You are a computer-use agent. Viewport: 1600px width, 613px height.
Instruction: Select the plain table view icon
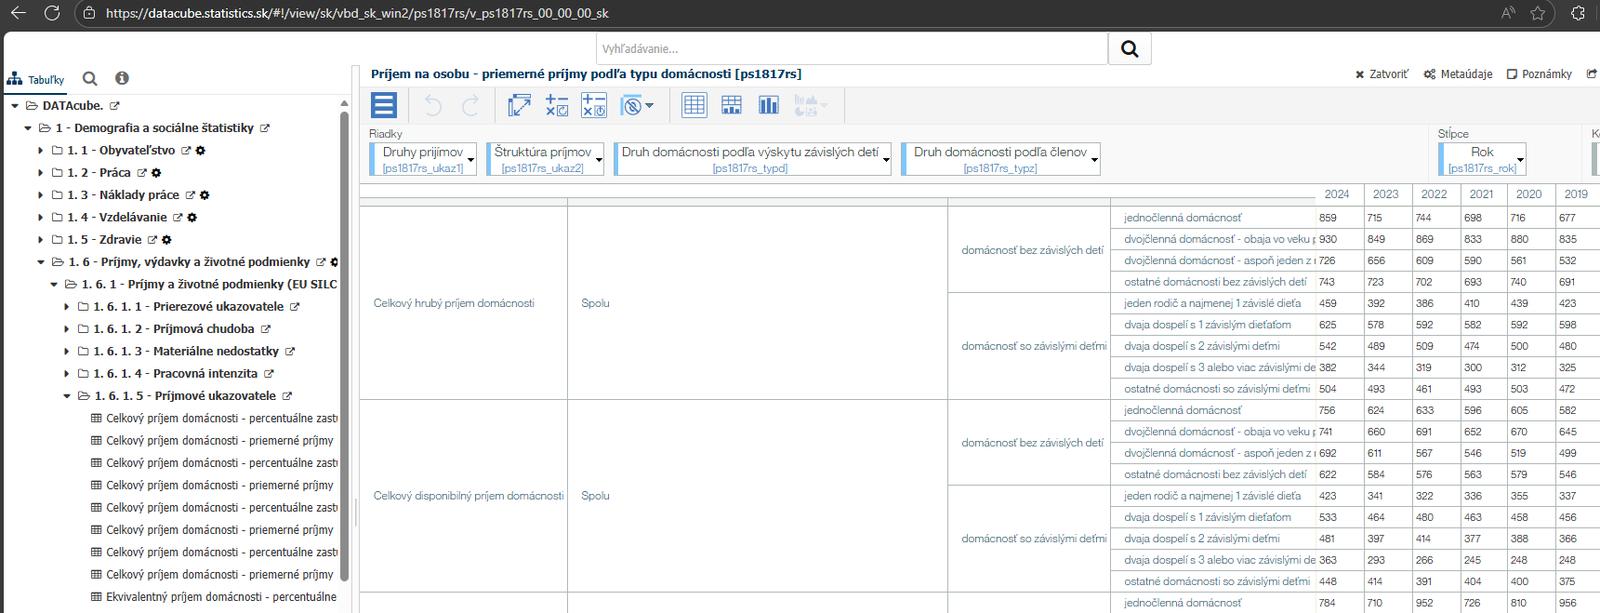(x=694, y=105)
